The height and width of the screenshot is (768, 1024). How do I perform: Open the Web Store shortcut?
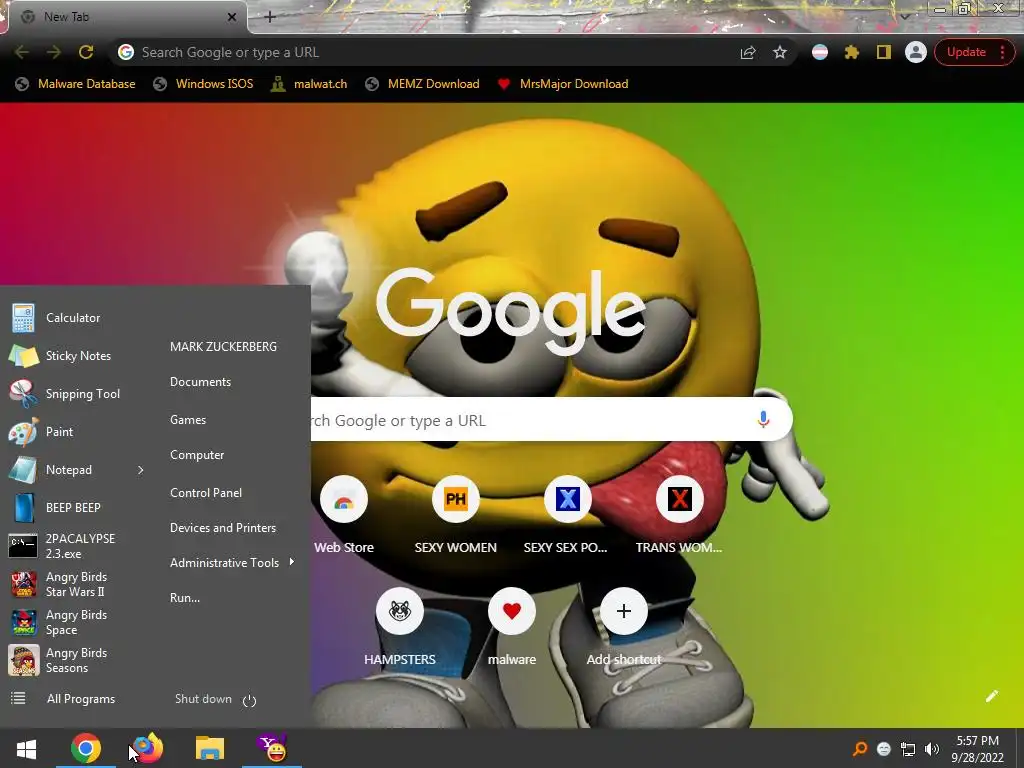344,516
